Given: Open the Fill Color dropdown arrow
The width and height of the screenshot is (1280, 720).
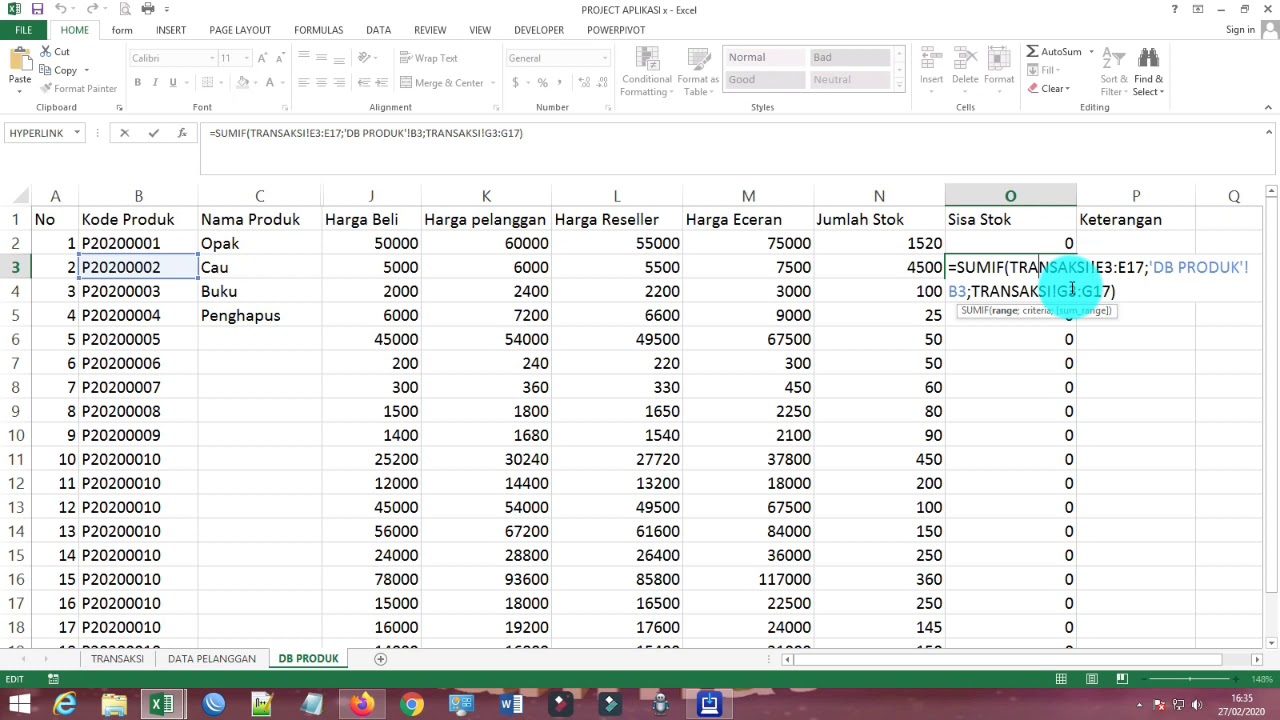Looking at the screenshot, I should (x=255, y=83).
